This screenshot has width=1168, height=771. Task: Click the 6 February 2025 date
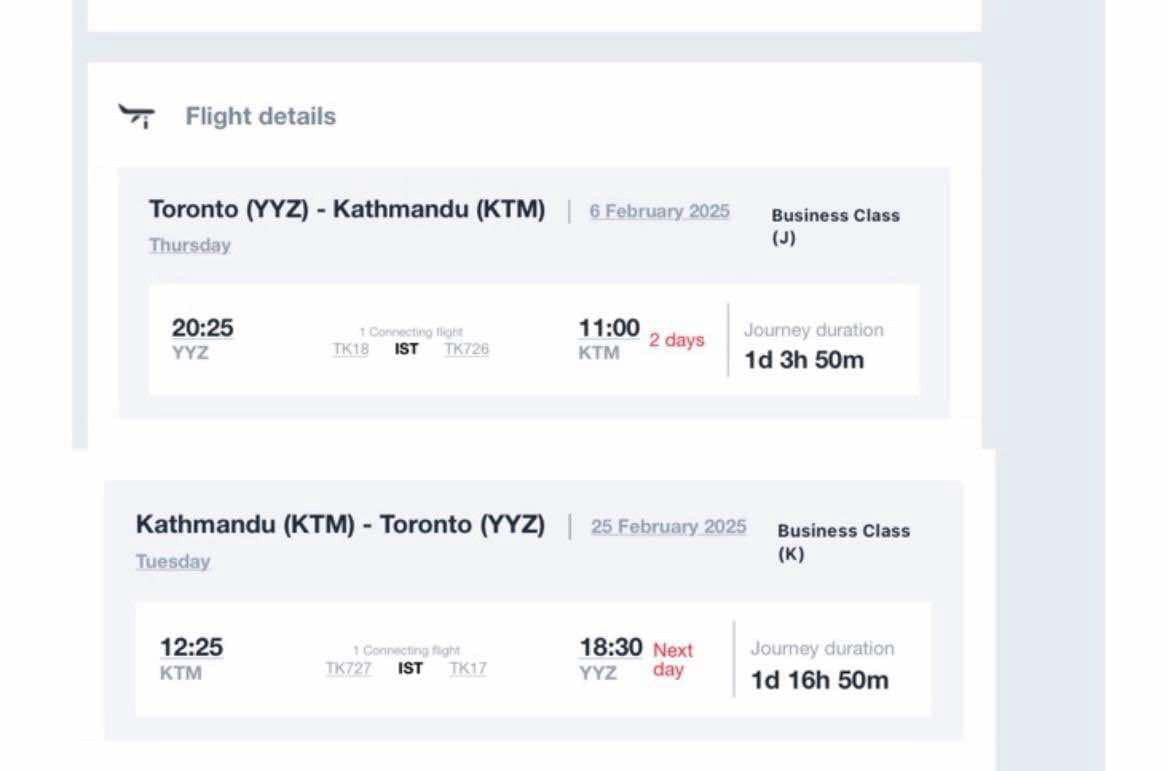pyautogui.click(x=659, y=212)
